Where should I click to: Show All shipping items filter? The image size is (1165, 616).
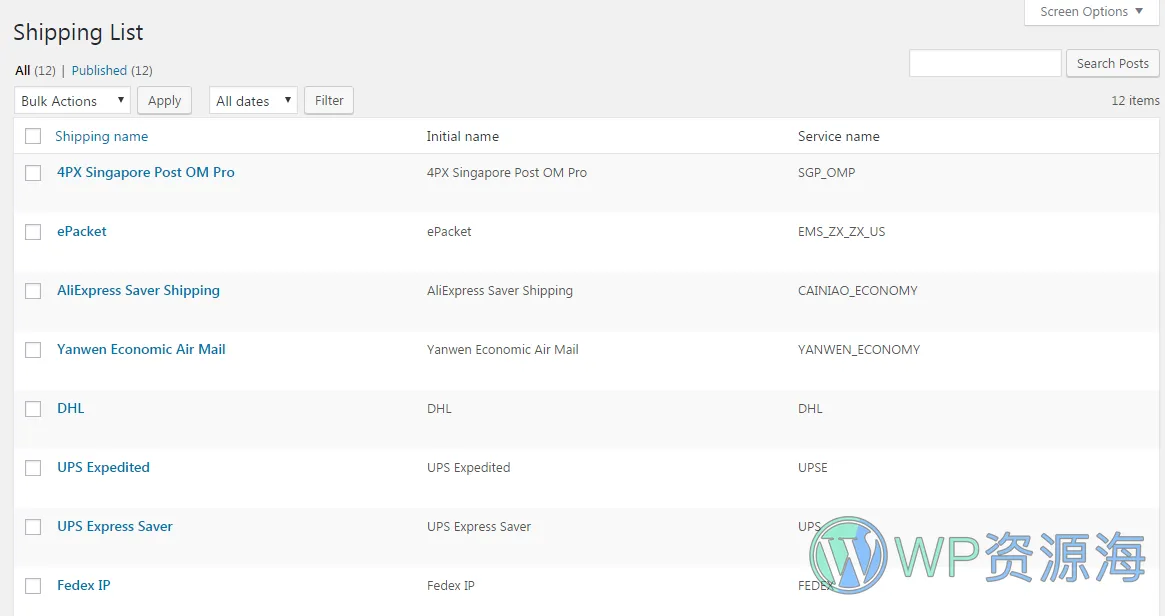point(23,71)
